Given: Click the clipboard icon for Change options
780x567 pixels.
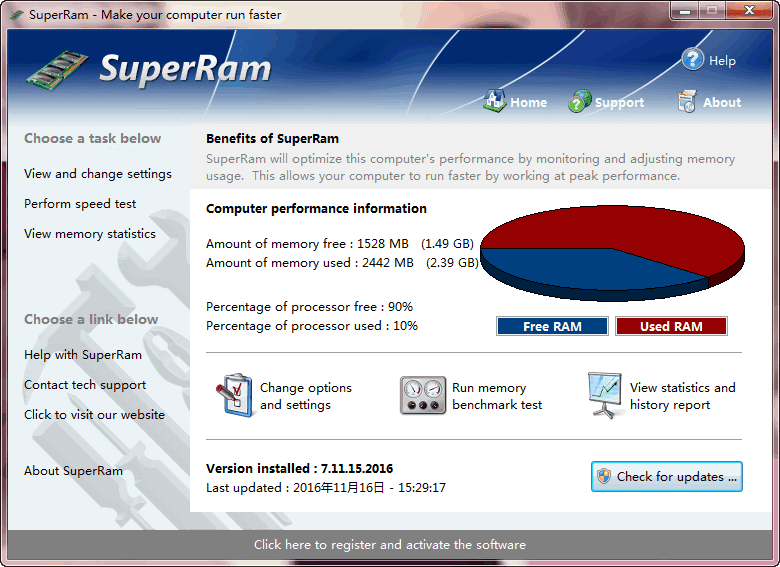Looking at the screenshot, I should (234, 395).
